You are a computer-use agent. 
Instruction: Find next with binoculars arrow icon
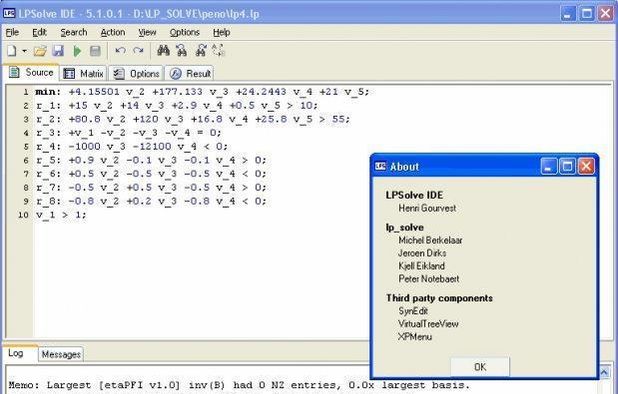(201, 50)
